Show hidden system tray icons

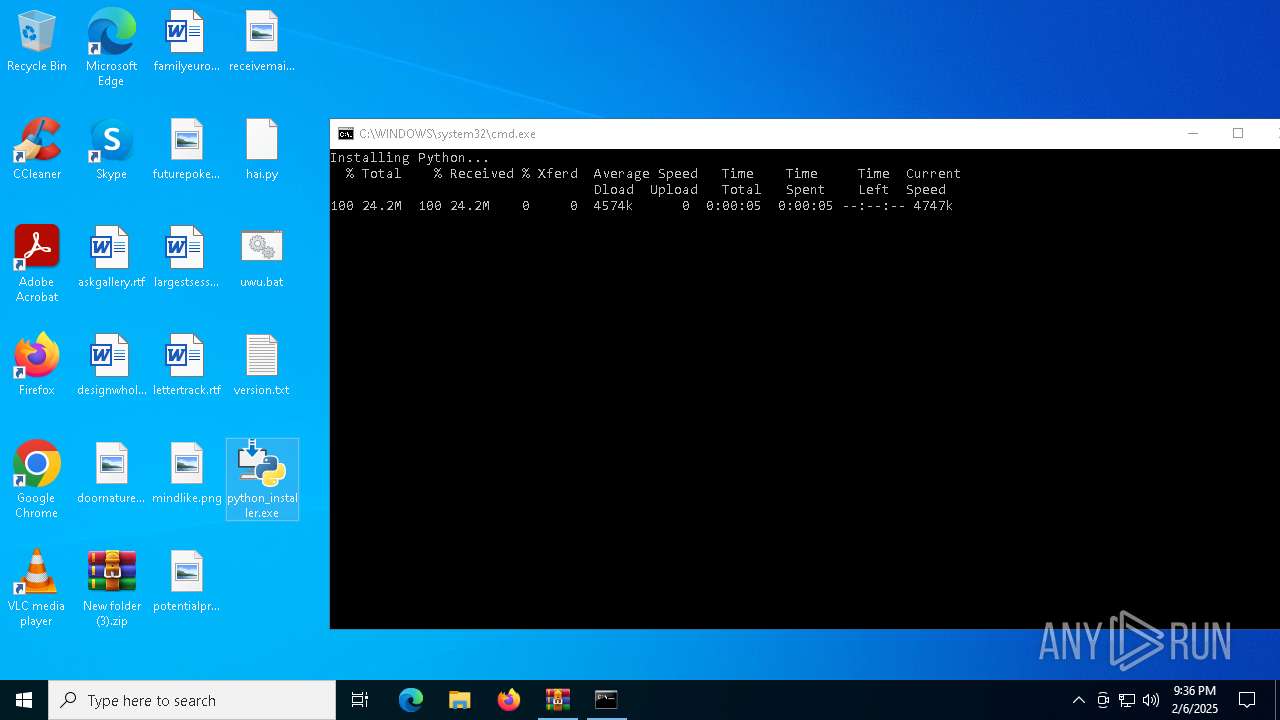coord(1078,700)
